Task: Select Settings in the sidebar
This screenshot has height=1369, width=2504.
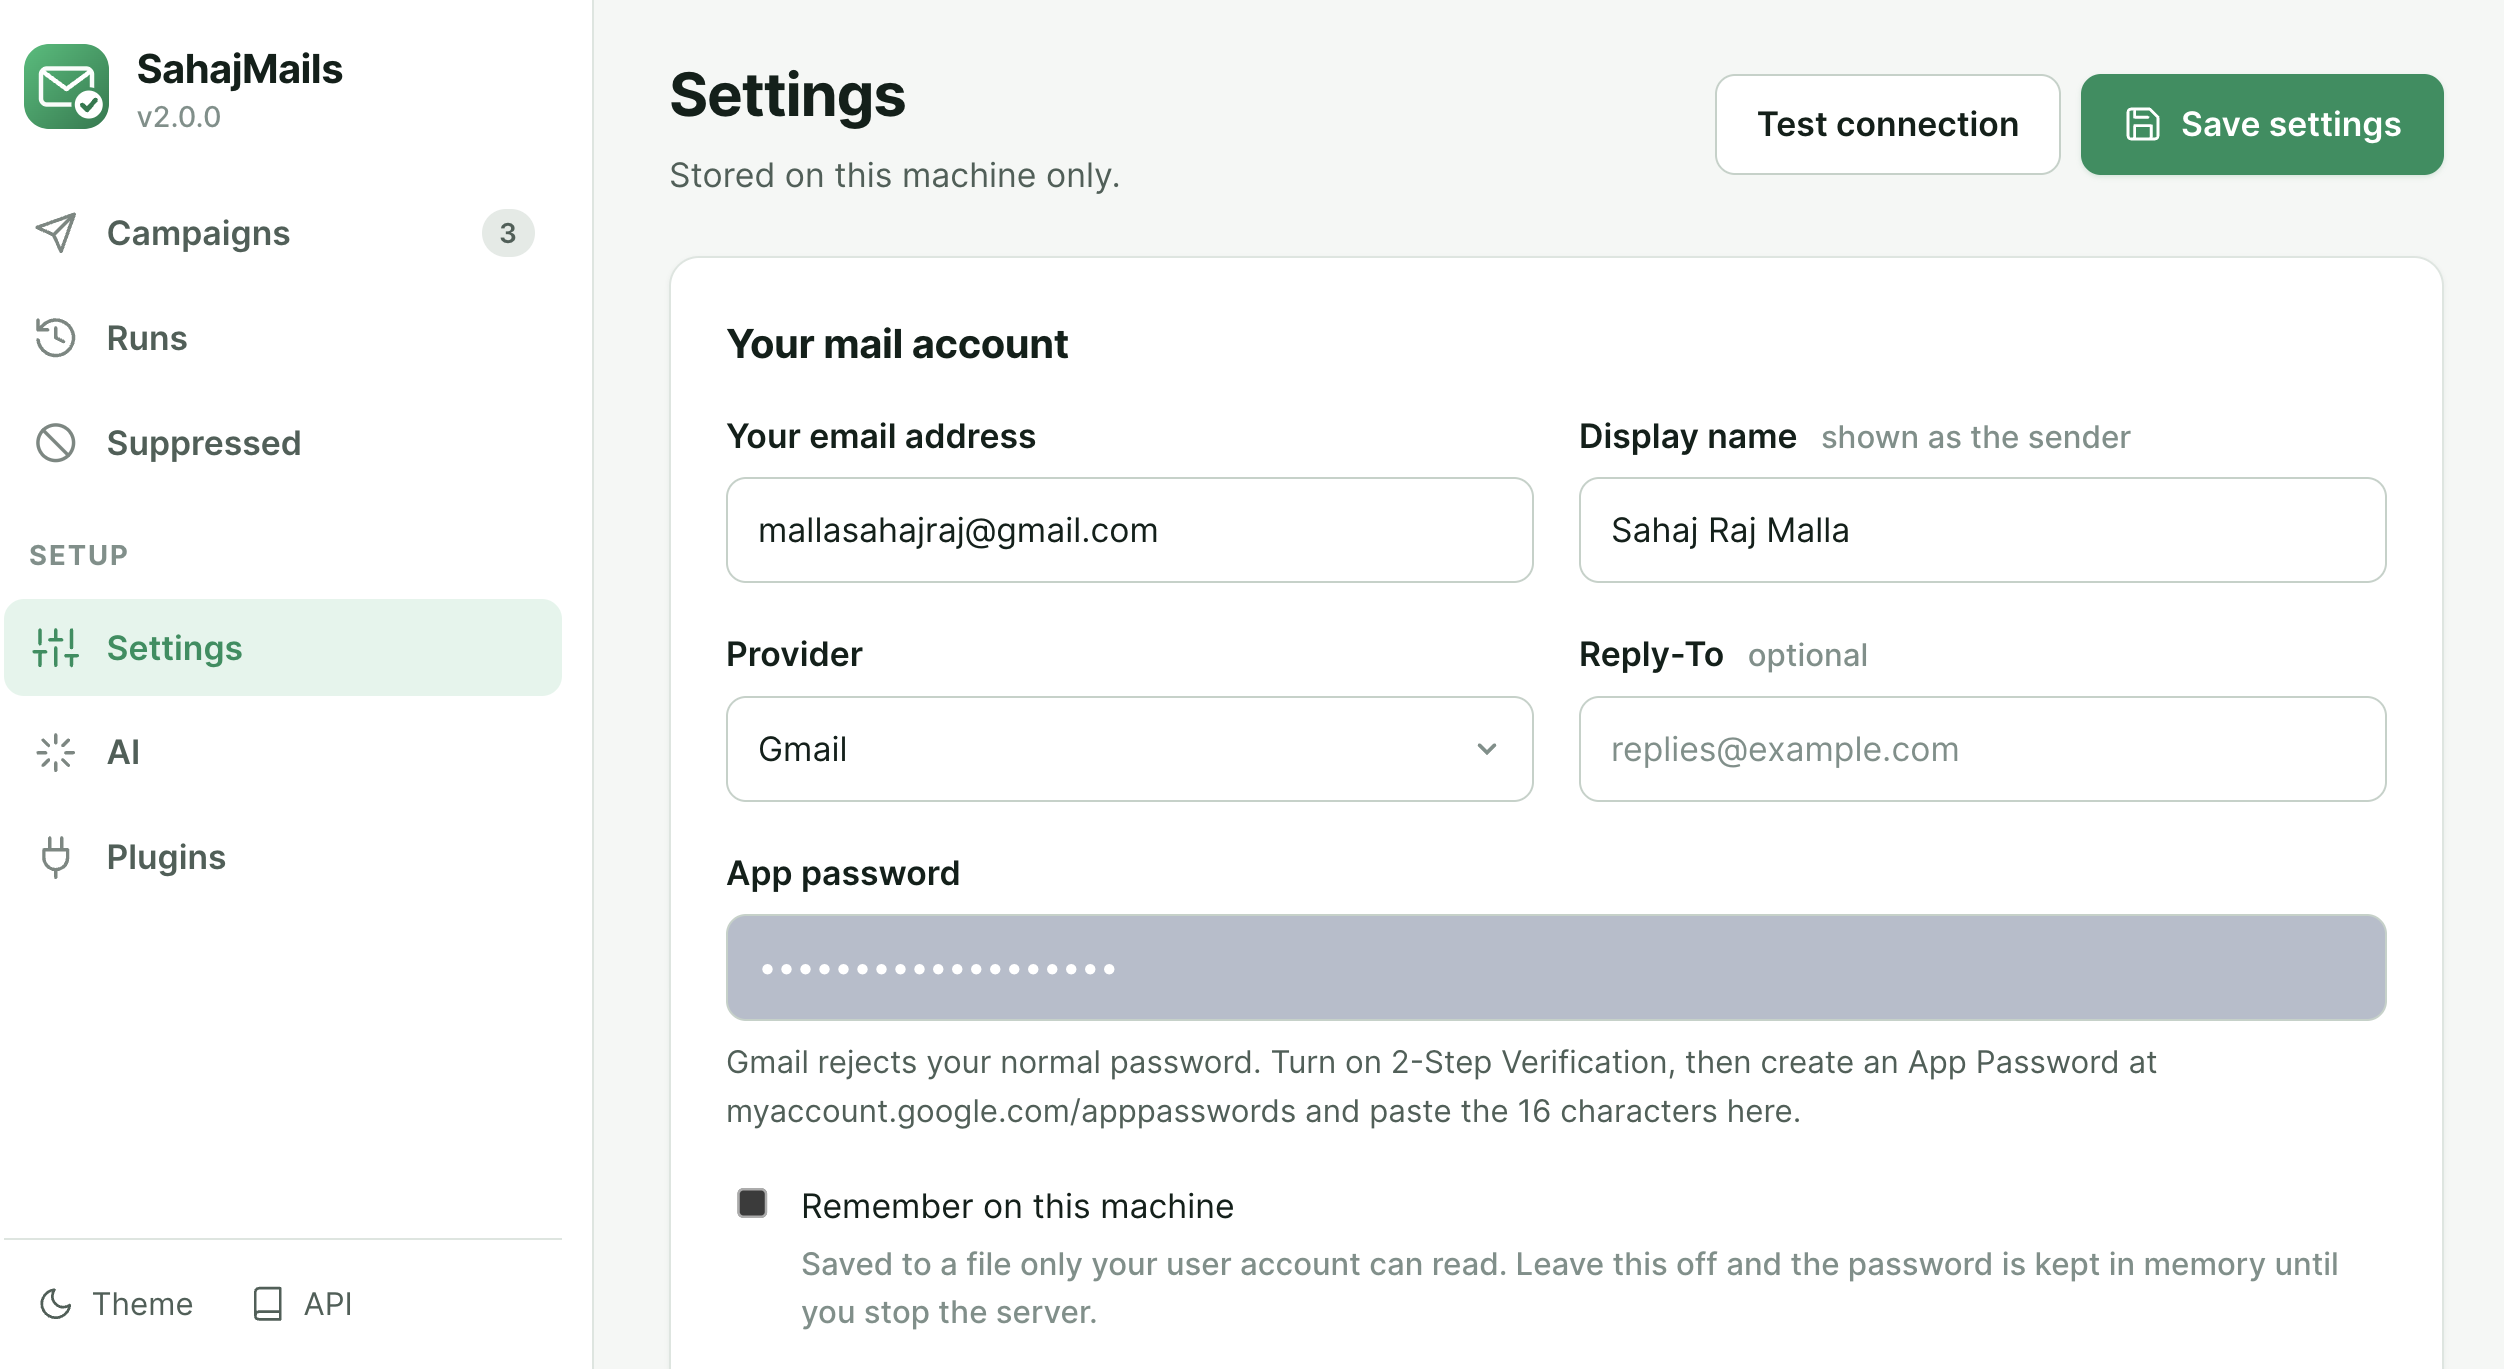Action: click(283, 648)
